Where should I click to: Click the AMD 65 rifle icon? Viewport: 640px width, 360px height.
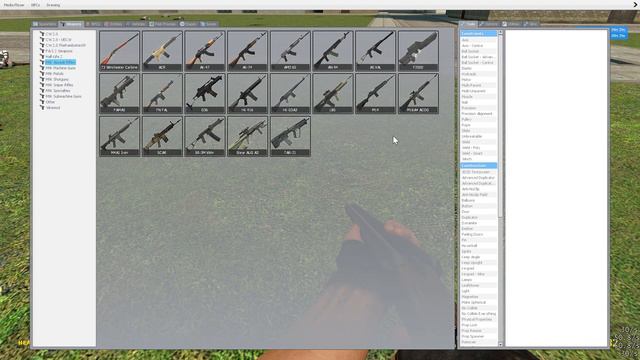[290, 51]
